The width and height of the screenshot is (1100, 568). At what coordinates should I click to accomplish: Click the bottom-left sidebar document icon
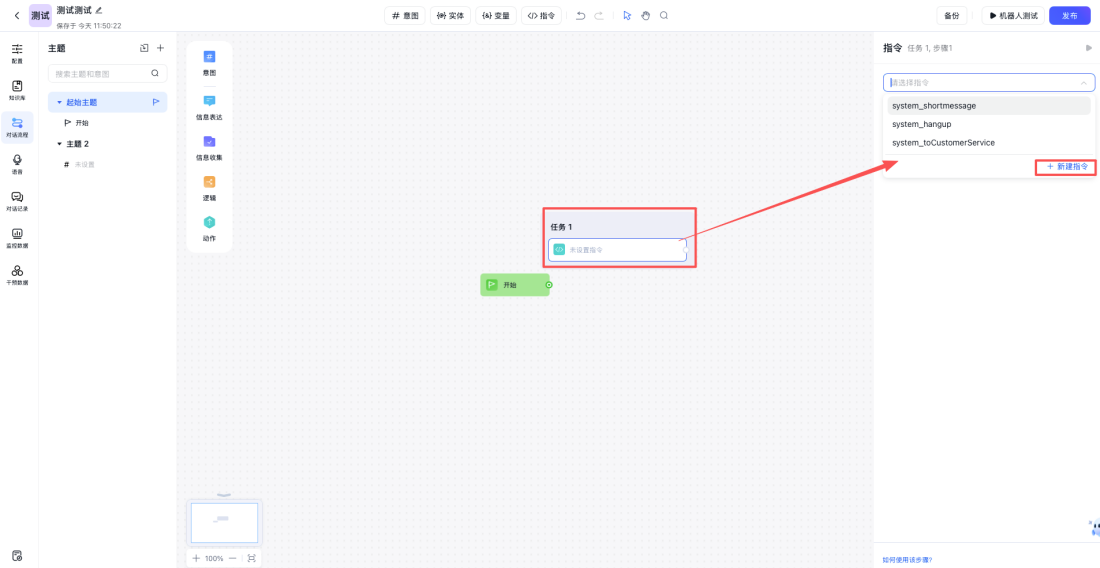click(17, 555)
